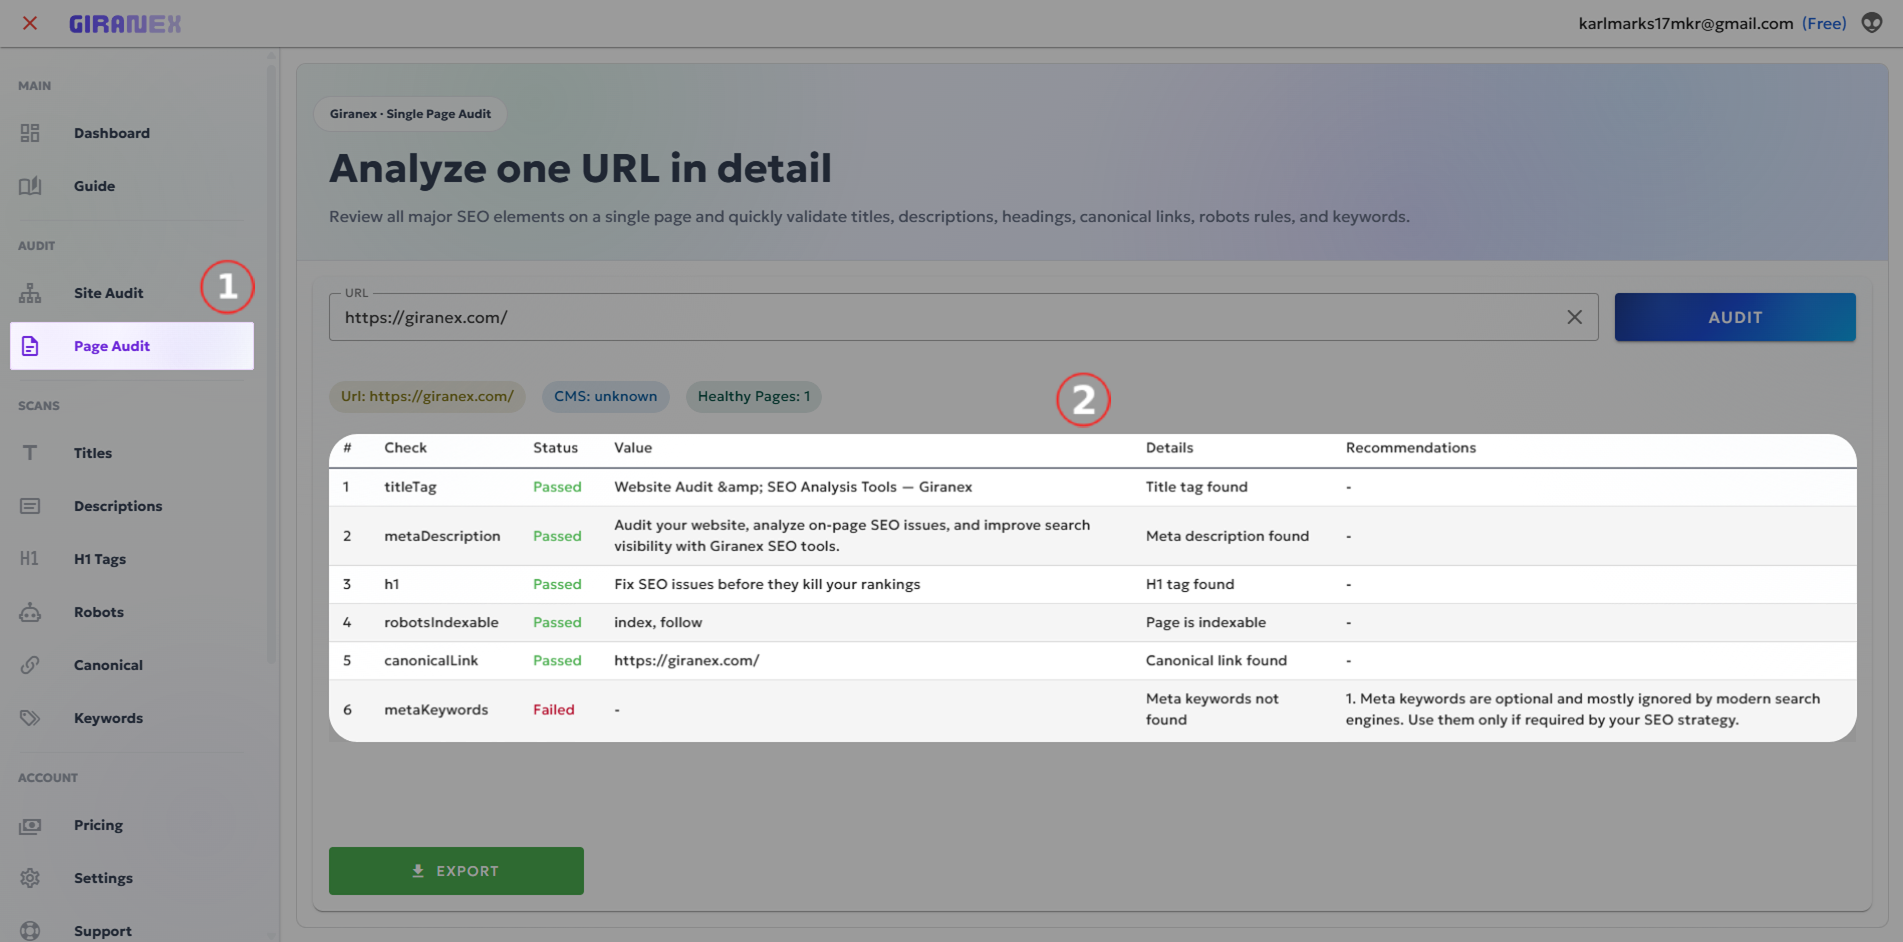Click the H1 Tags icon
Image resolution: width=1903 pixels, height=942 pixels.
(30, 559)
